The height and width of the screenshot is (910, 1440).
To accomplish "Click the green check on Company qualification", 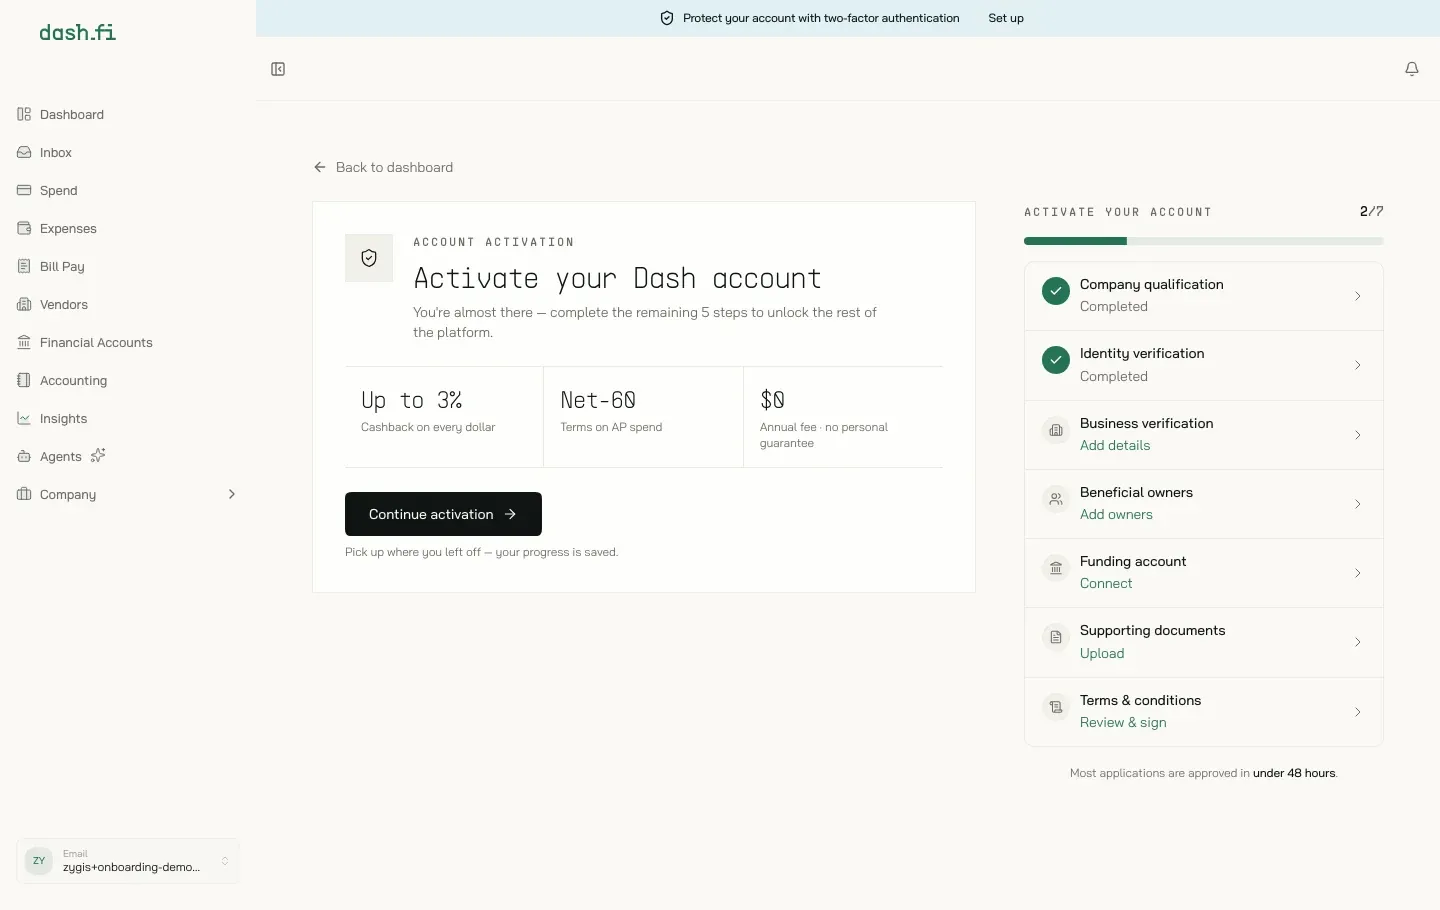I will [1056, 291].
